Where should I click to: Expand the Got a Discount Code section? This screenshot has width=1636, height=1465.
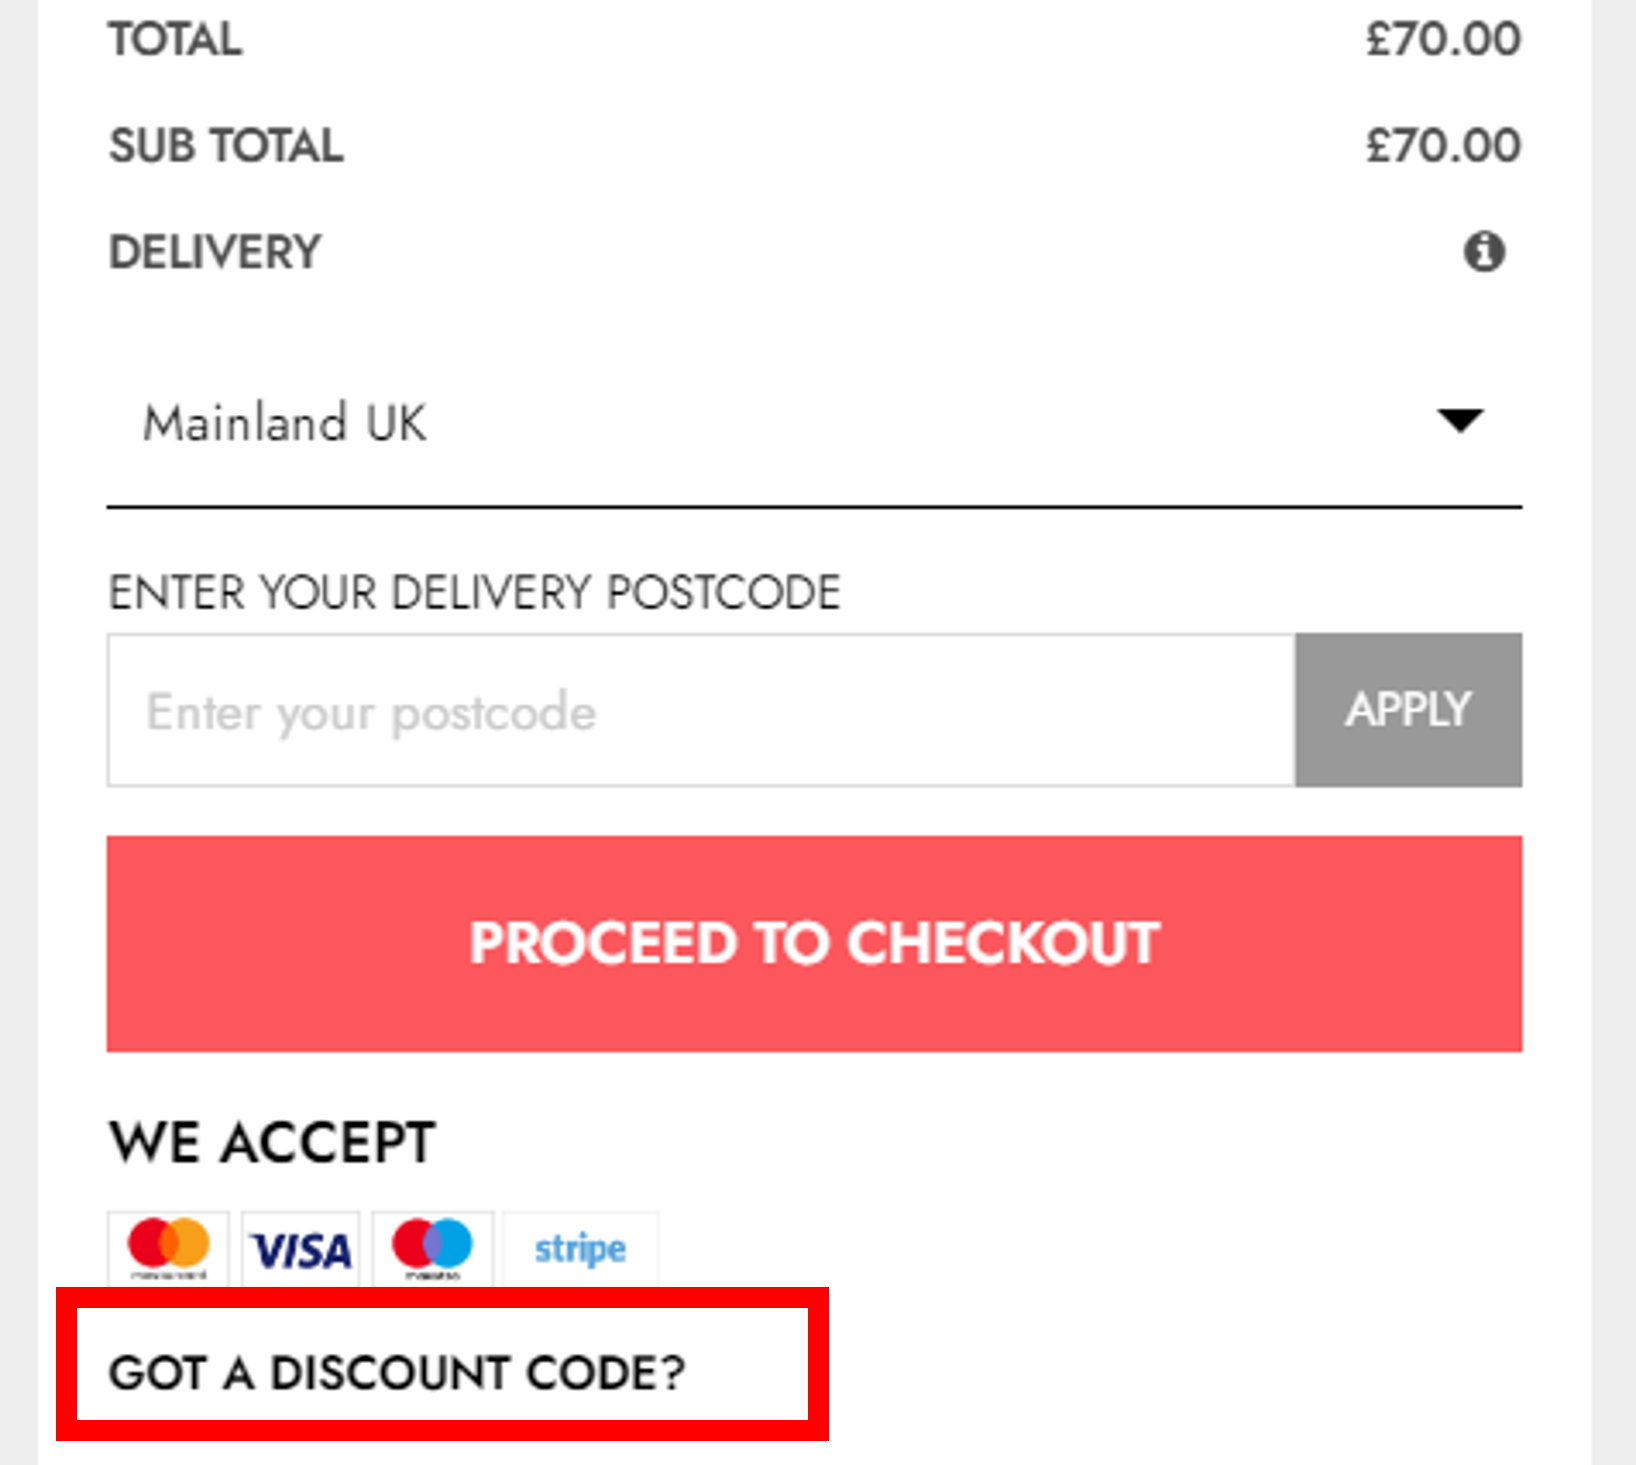pos(397,1373)
